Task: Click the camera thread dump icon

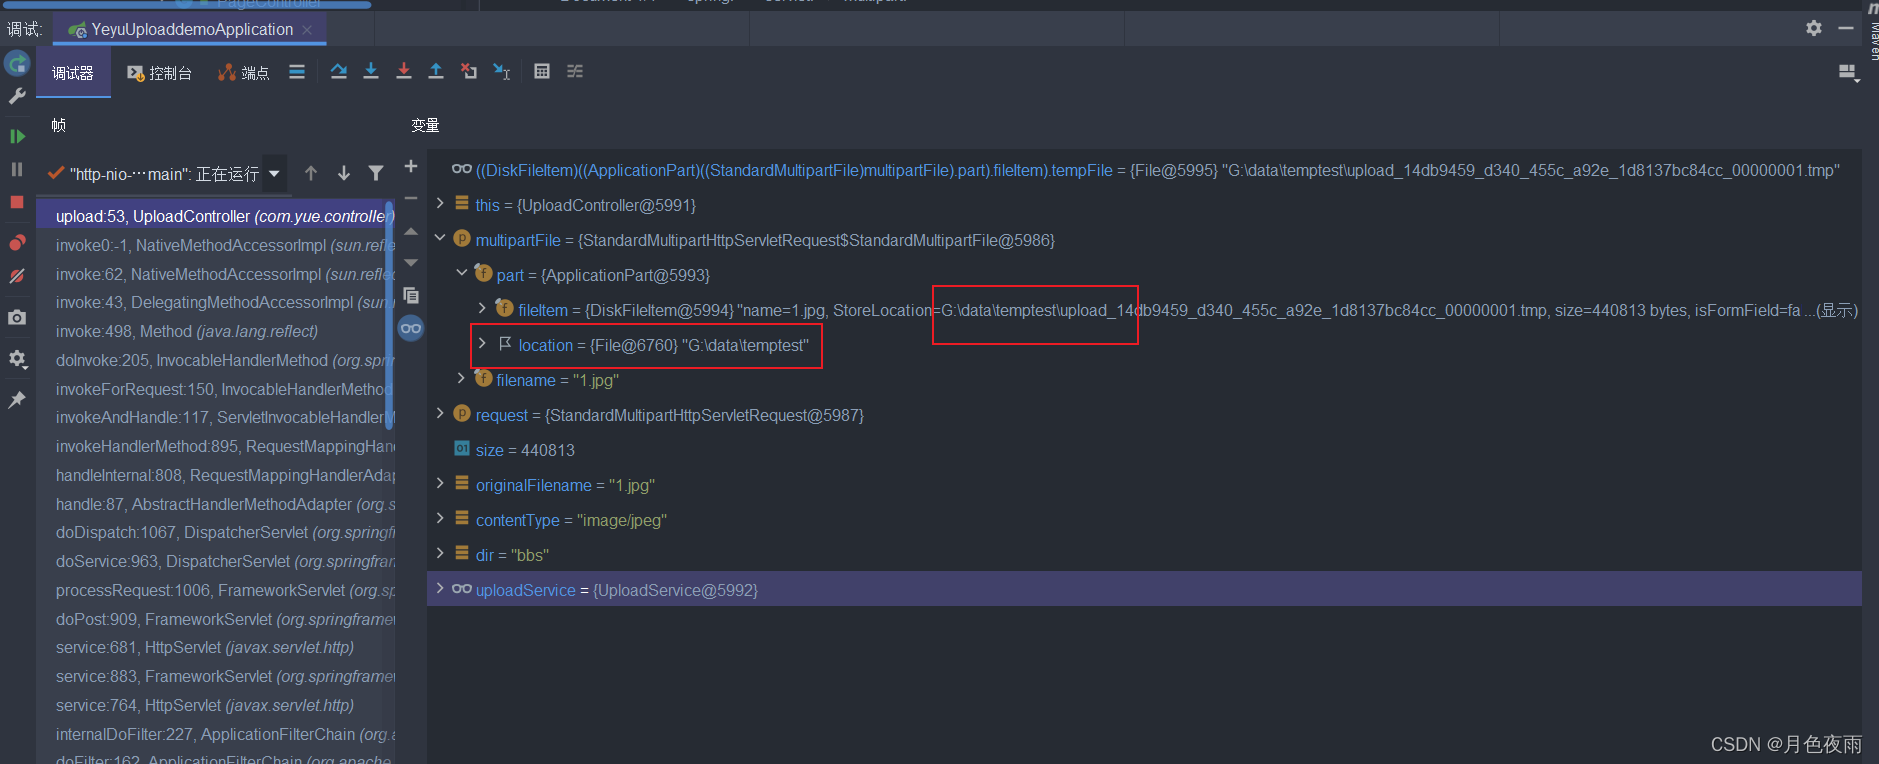Action: click(17, 317)
